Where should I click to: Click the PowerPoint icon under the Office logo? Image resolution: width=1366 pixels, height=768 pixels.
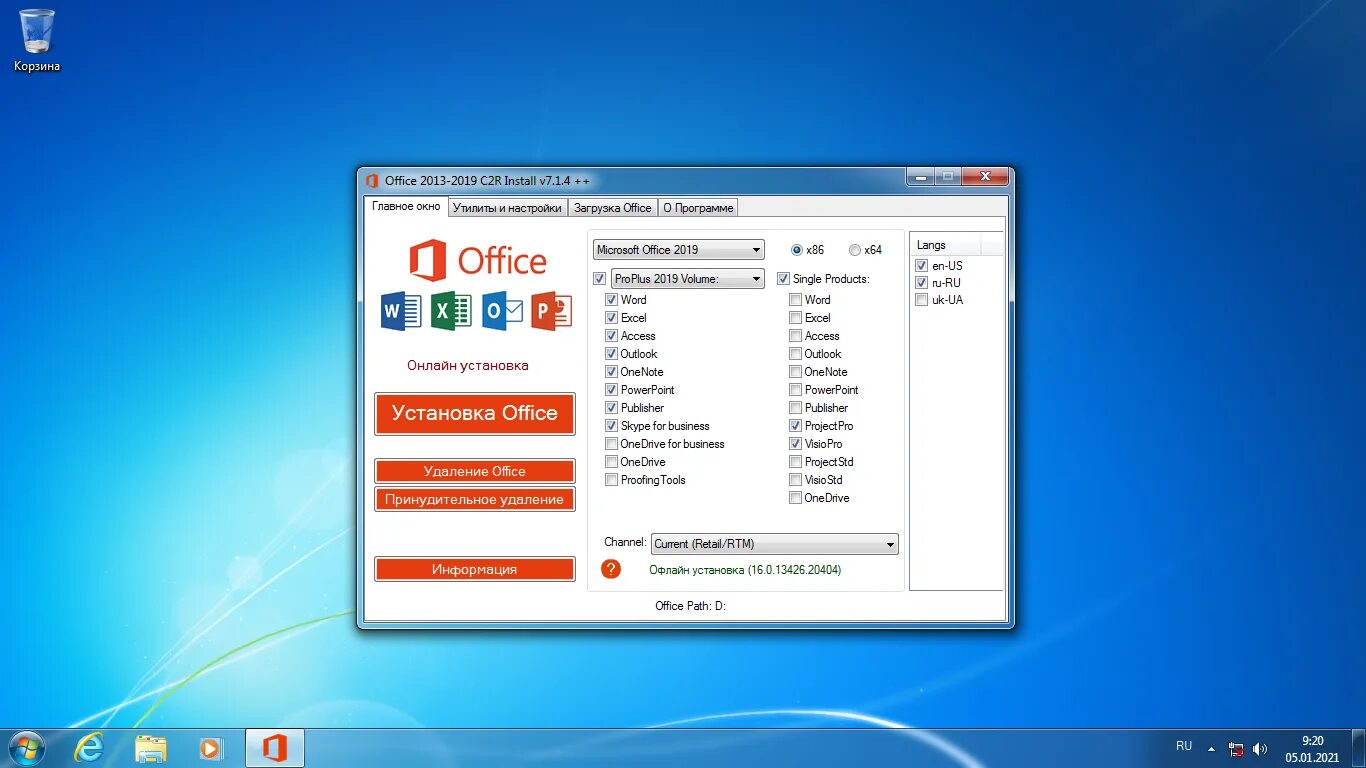552,311
